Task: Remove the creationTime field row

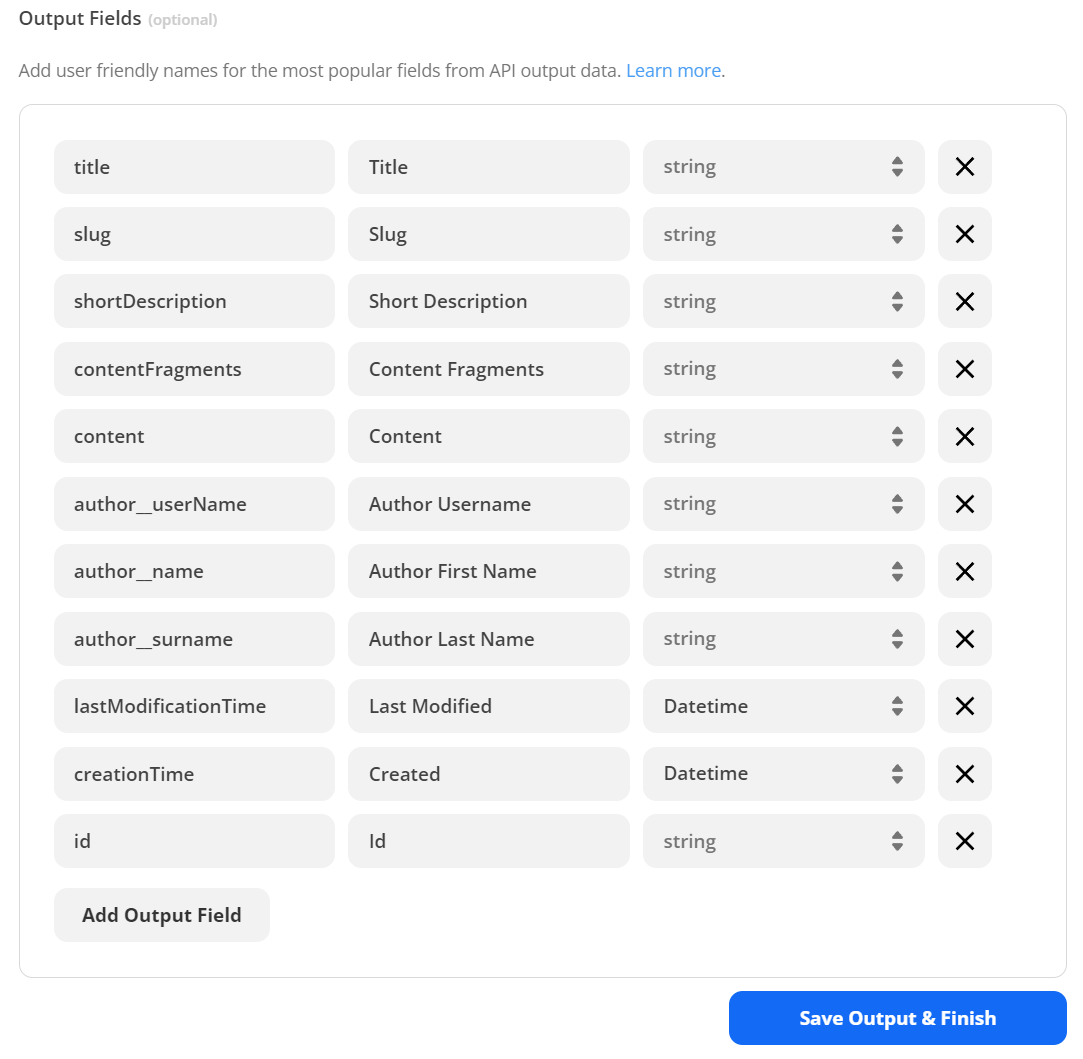Action: 964,774
